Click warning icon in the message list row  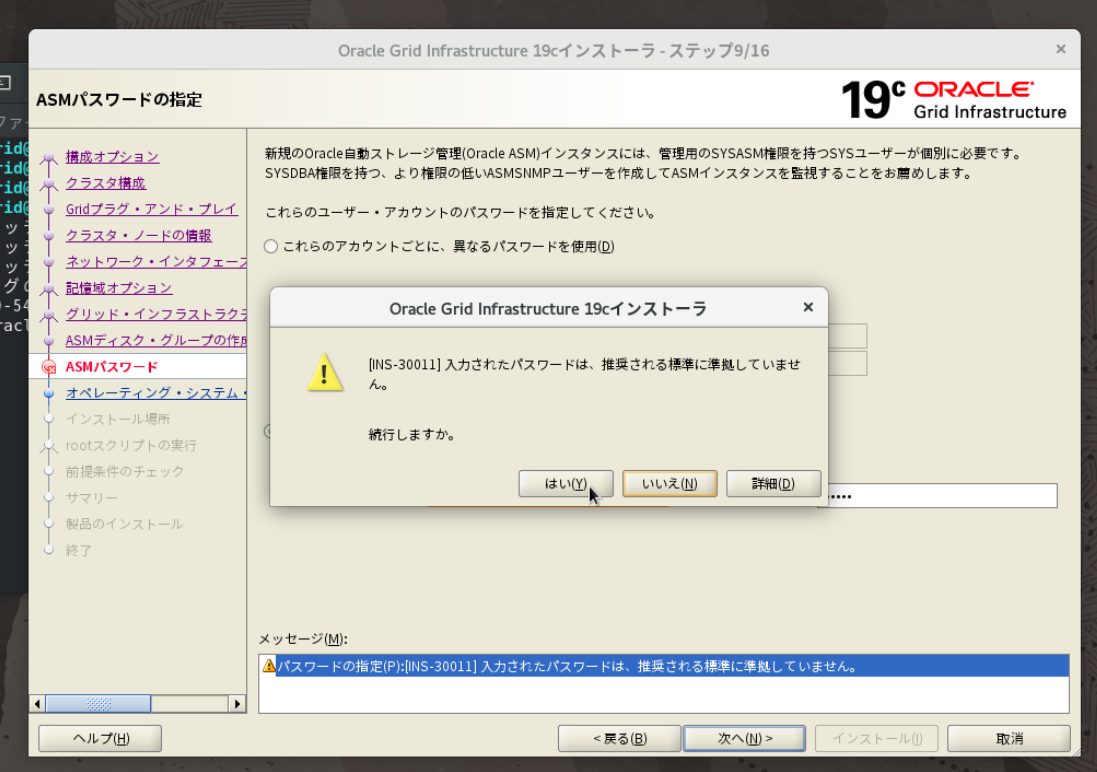point(269,666)
